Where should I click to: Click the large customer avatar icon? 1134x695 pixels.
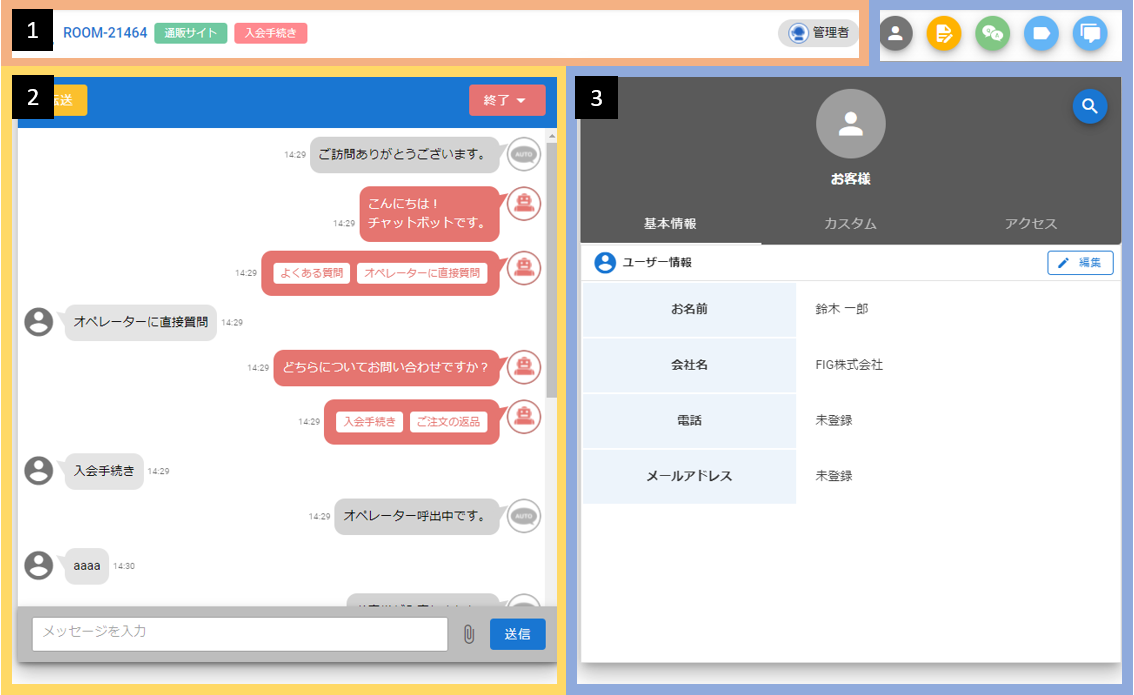coord(850,124)
